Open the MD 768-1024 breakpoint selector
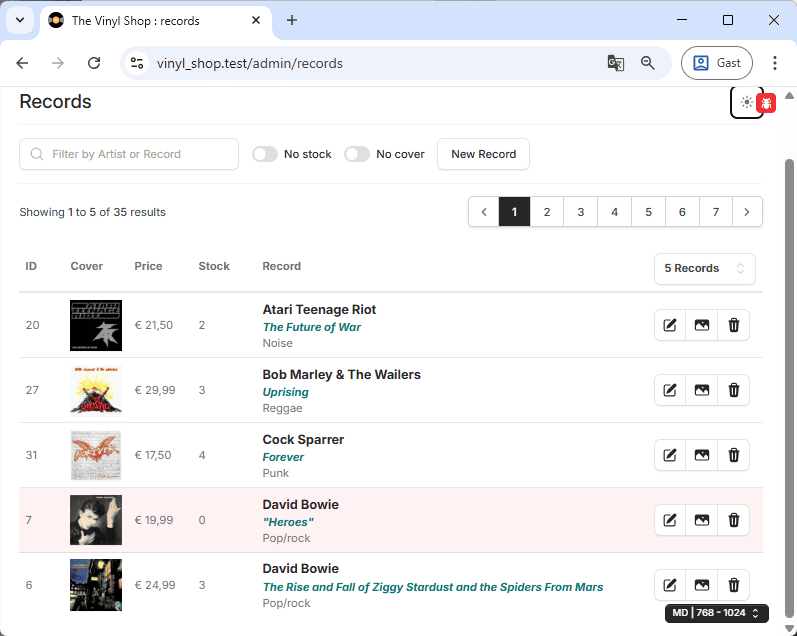797x636 pixels. point(717,613)
